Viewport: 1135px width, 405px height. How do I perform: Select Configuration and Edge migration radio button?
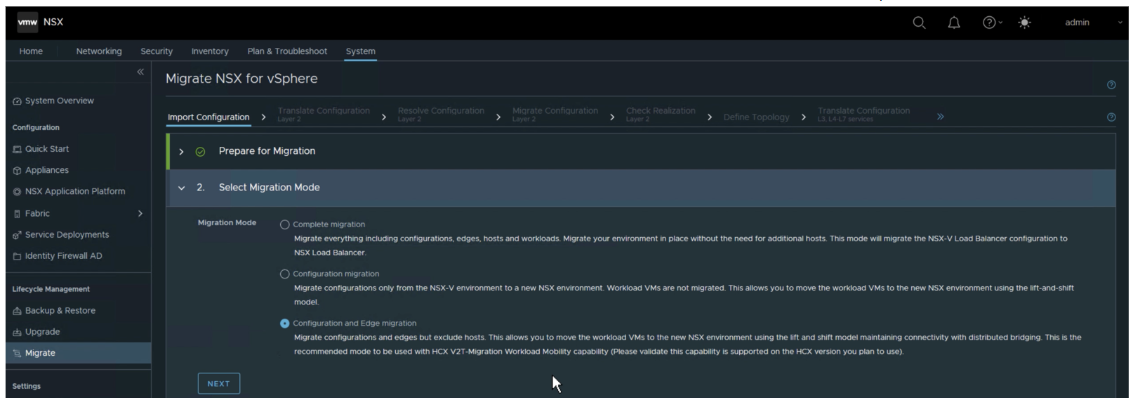coord(284,323)
